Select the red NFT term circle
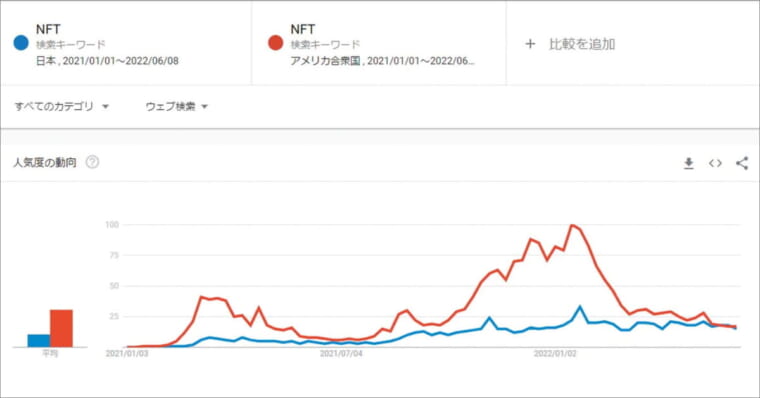 click(275, 43)
